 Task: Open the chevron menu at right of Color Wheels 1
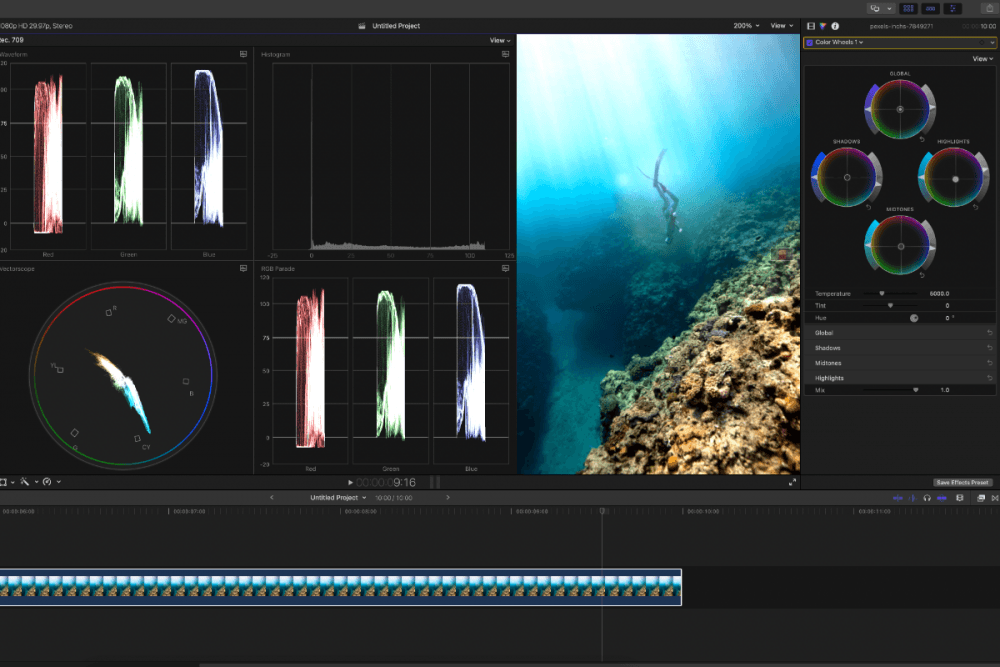coord(992,43)
